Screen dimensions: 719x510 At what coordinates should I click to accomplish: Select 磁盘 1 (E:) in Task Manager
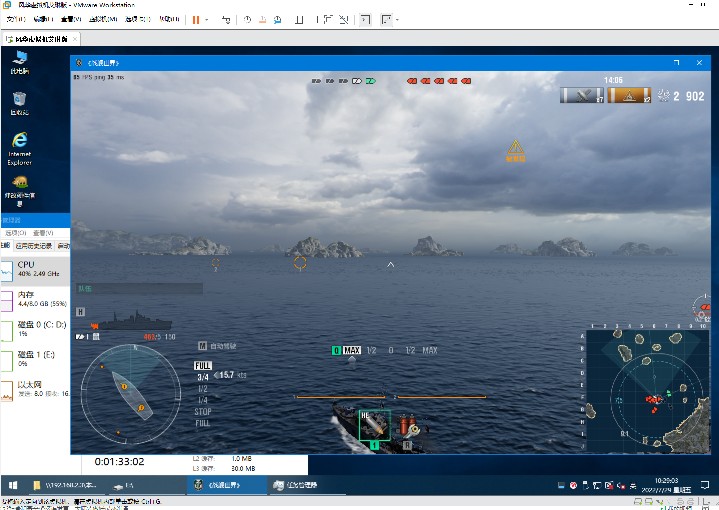[x=35, y=359]
